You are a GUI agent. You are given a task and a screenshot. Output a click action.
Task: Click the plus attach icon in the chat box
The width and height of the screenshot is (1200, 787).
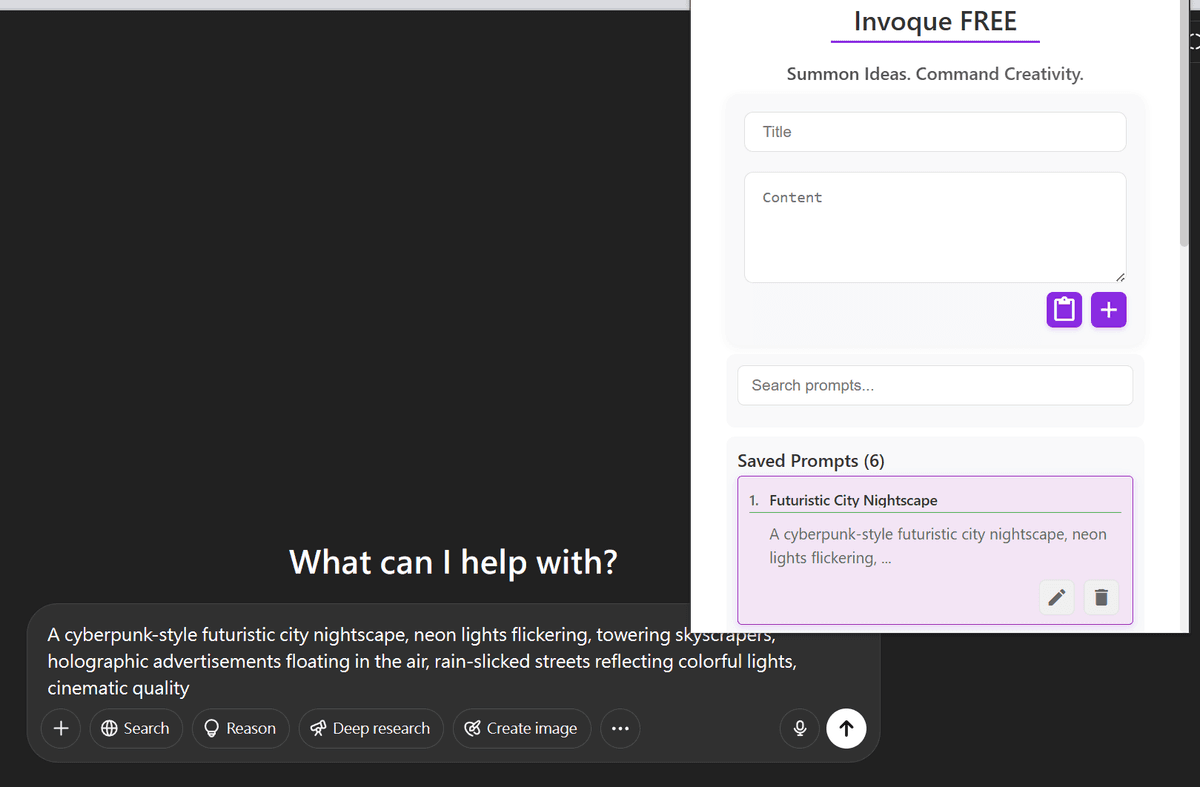coord(61,728)
